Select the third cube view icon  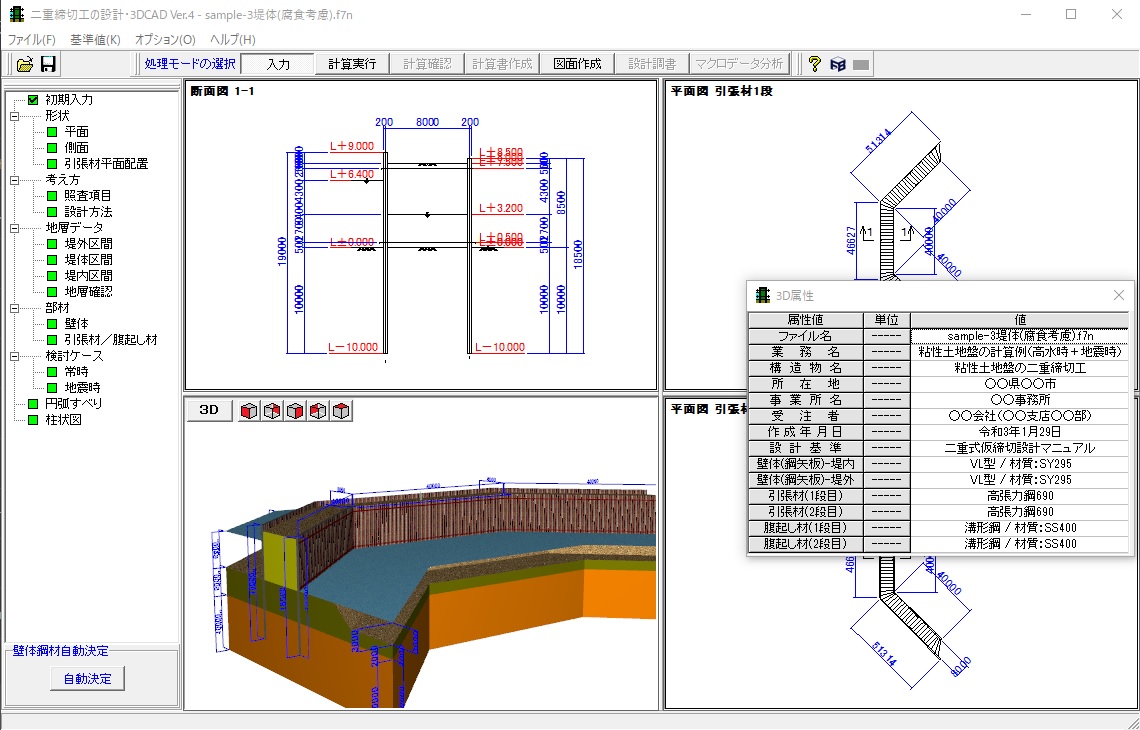[296, 411]
